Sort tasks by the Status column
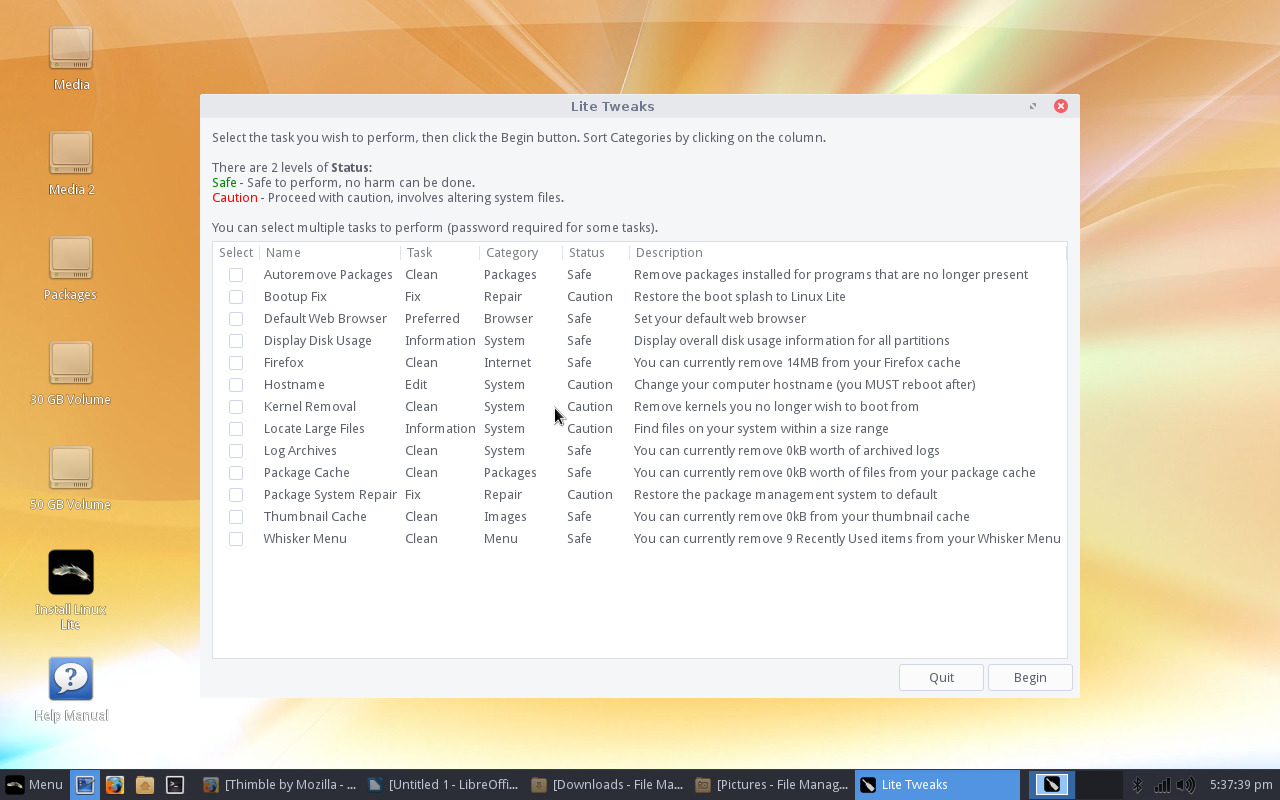This screenshot has width=1280, height=800. (x=586, y=252)
